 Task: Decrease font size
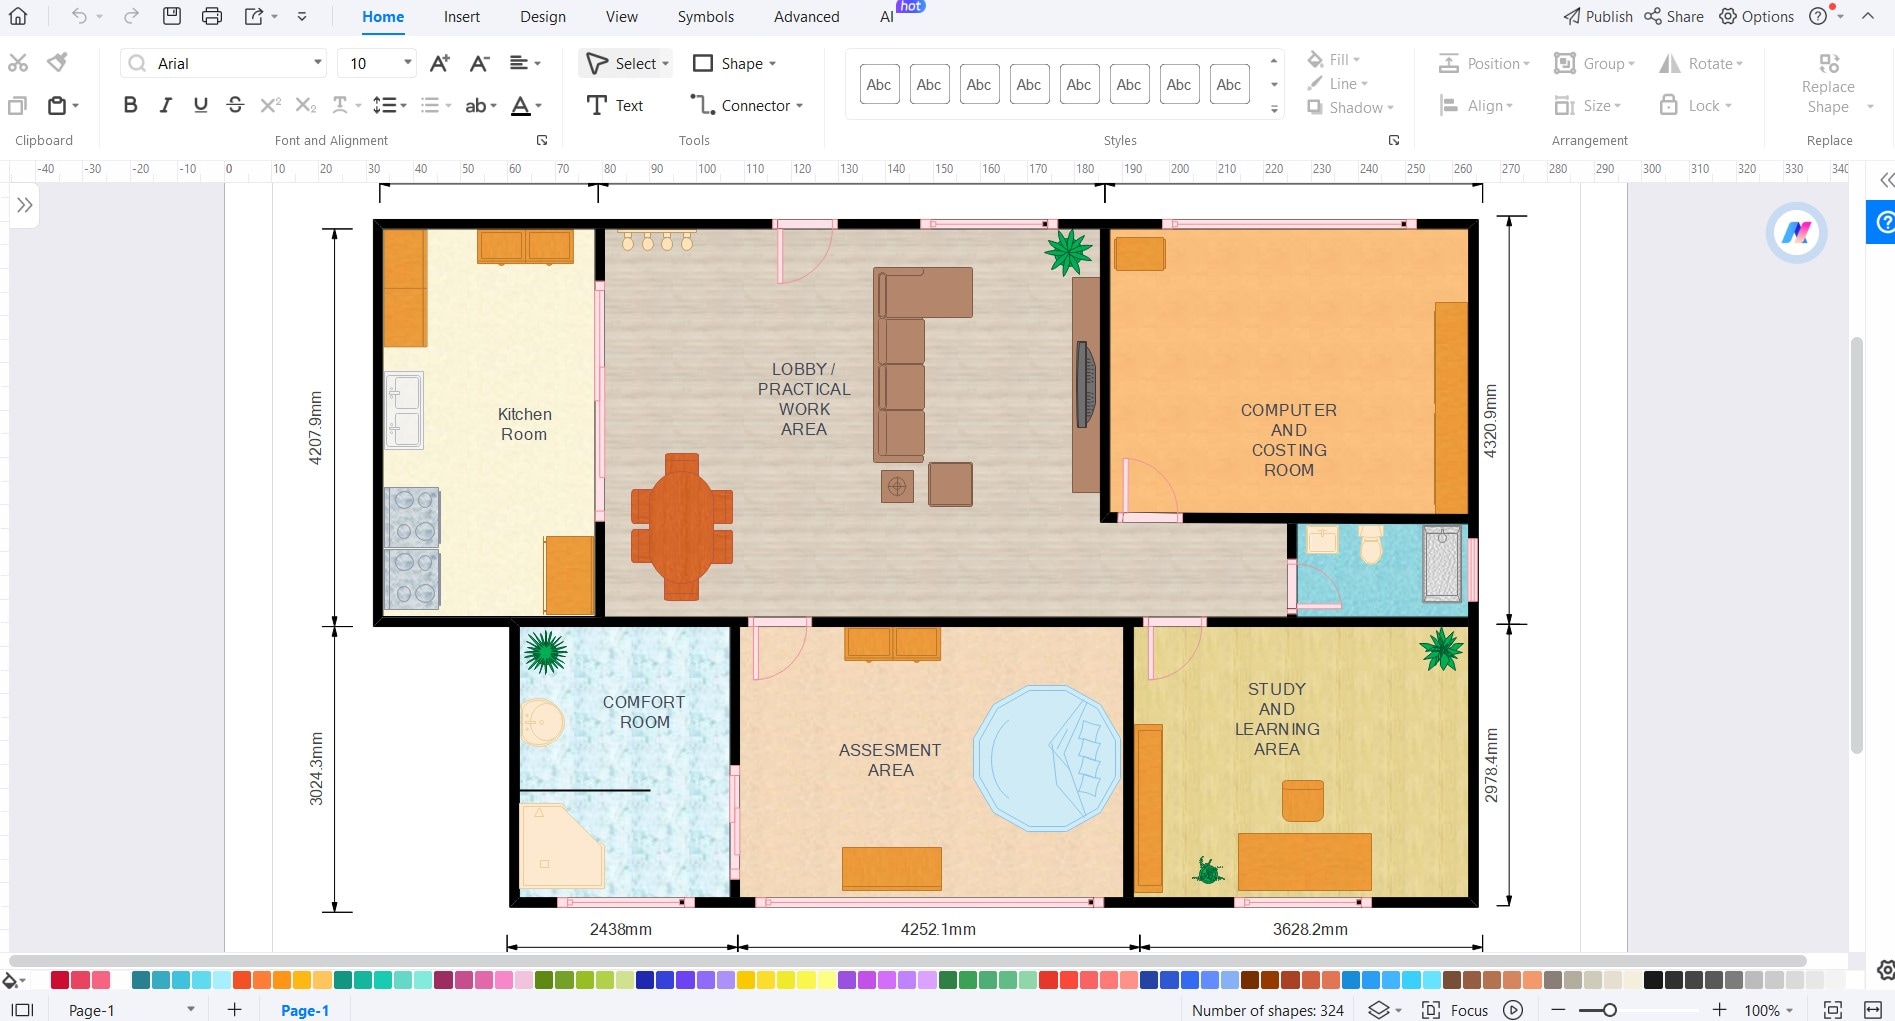coord(480,63)
